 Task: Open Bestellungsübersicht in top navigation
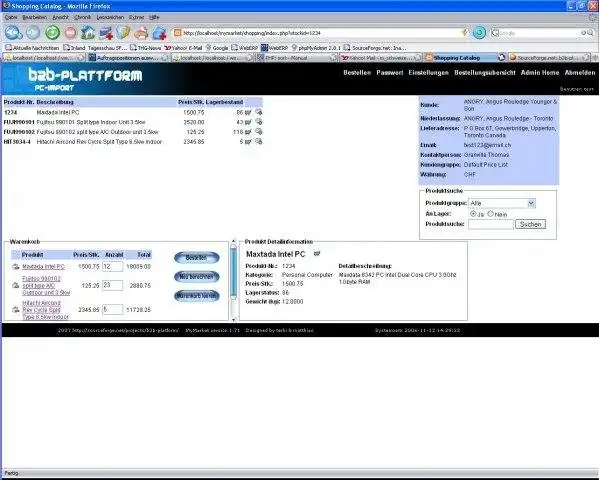[x=484, y=73]
